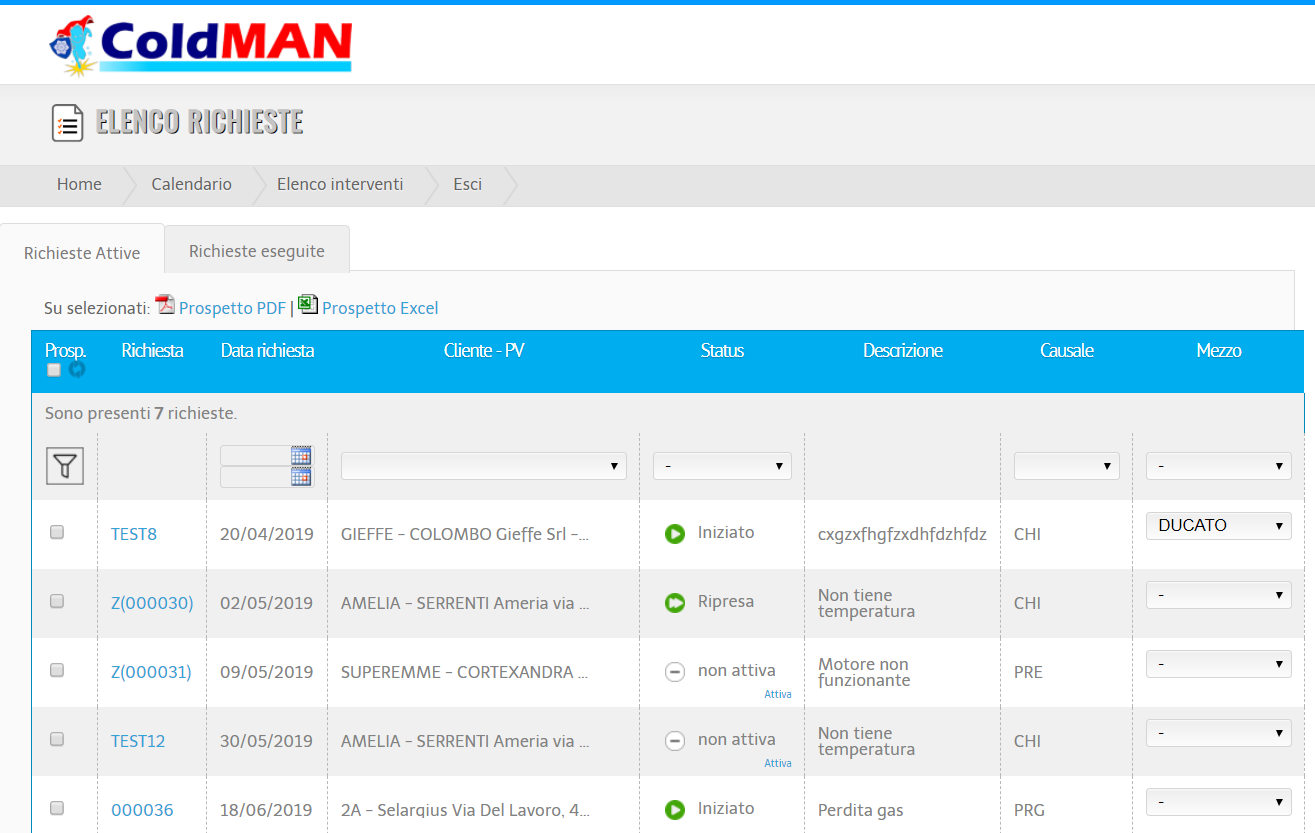
Task: Click the Prospetto Excel link
Action: pyautogui.click(x=380, y=308)
